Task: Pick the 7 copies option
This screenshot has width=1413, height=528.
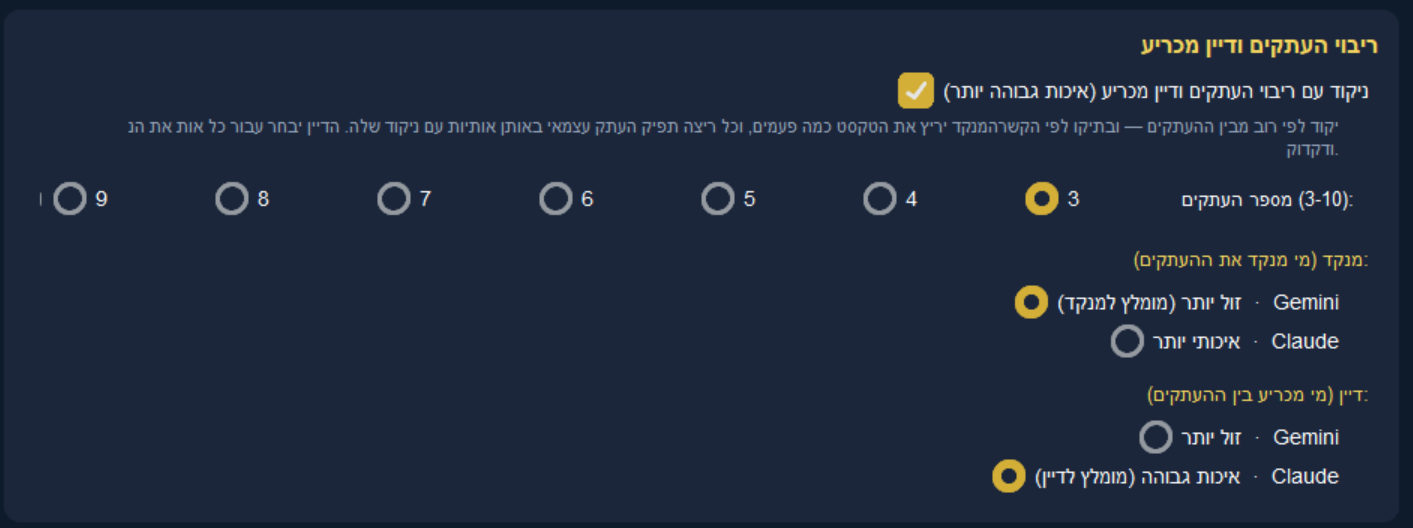Action: [394, 199]
